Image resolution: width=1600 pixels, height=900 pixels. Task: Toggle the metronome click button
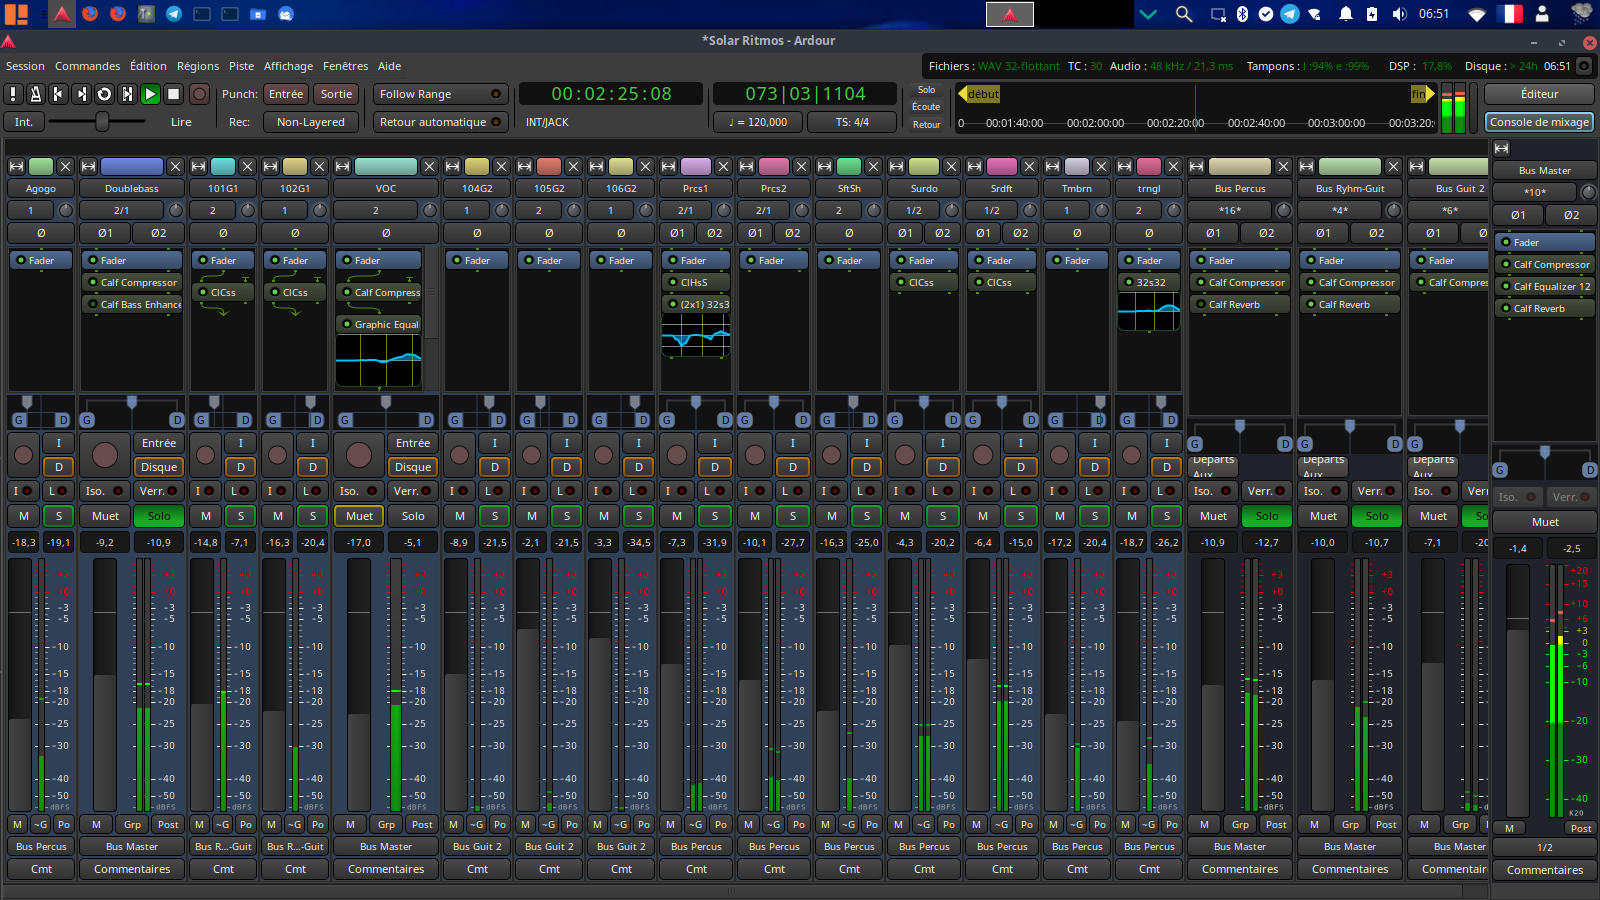click(x=35, y=94)
